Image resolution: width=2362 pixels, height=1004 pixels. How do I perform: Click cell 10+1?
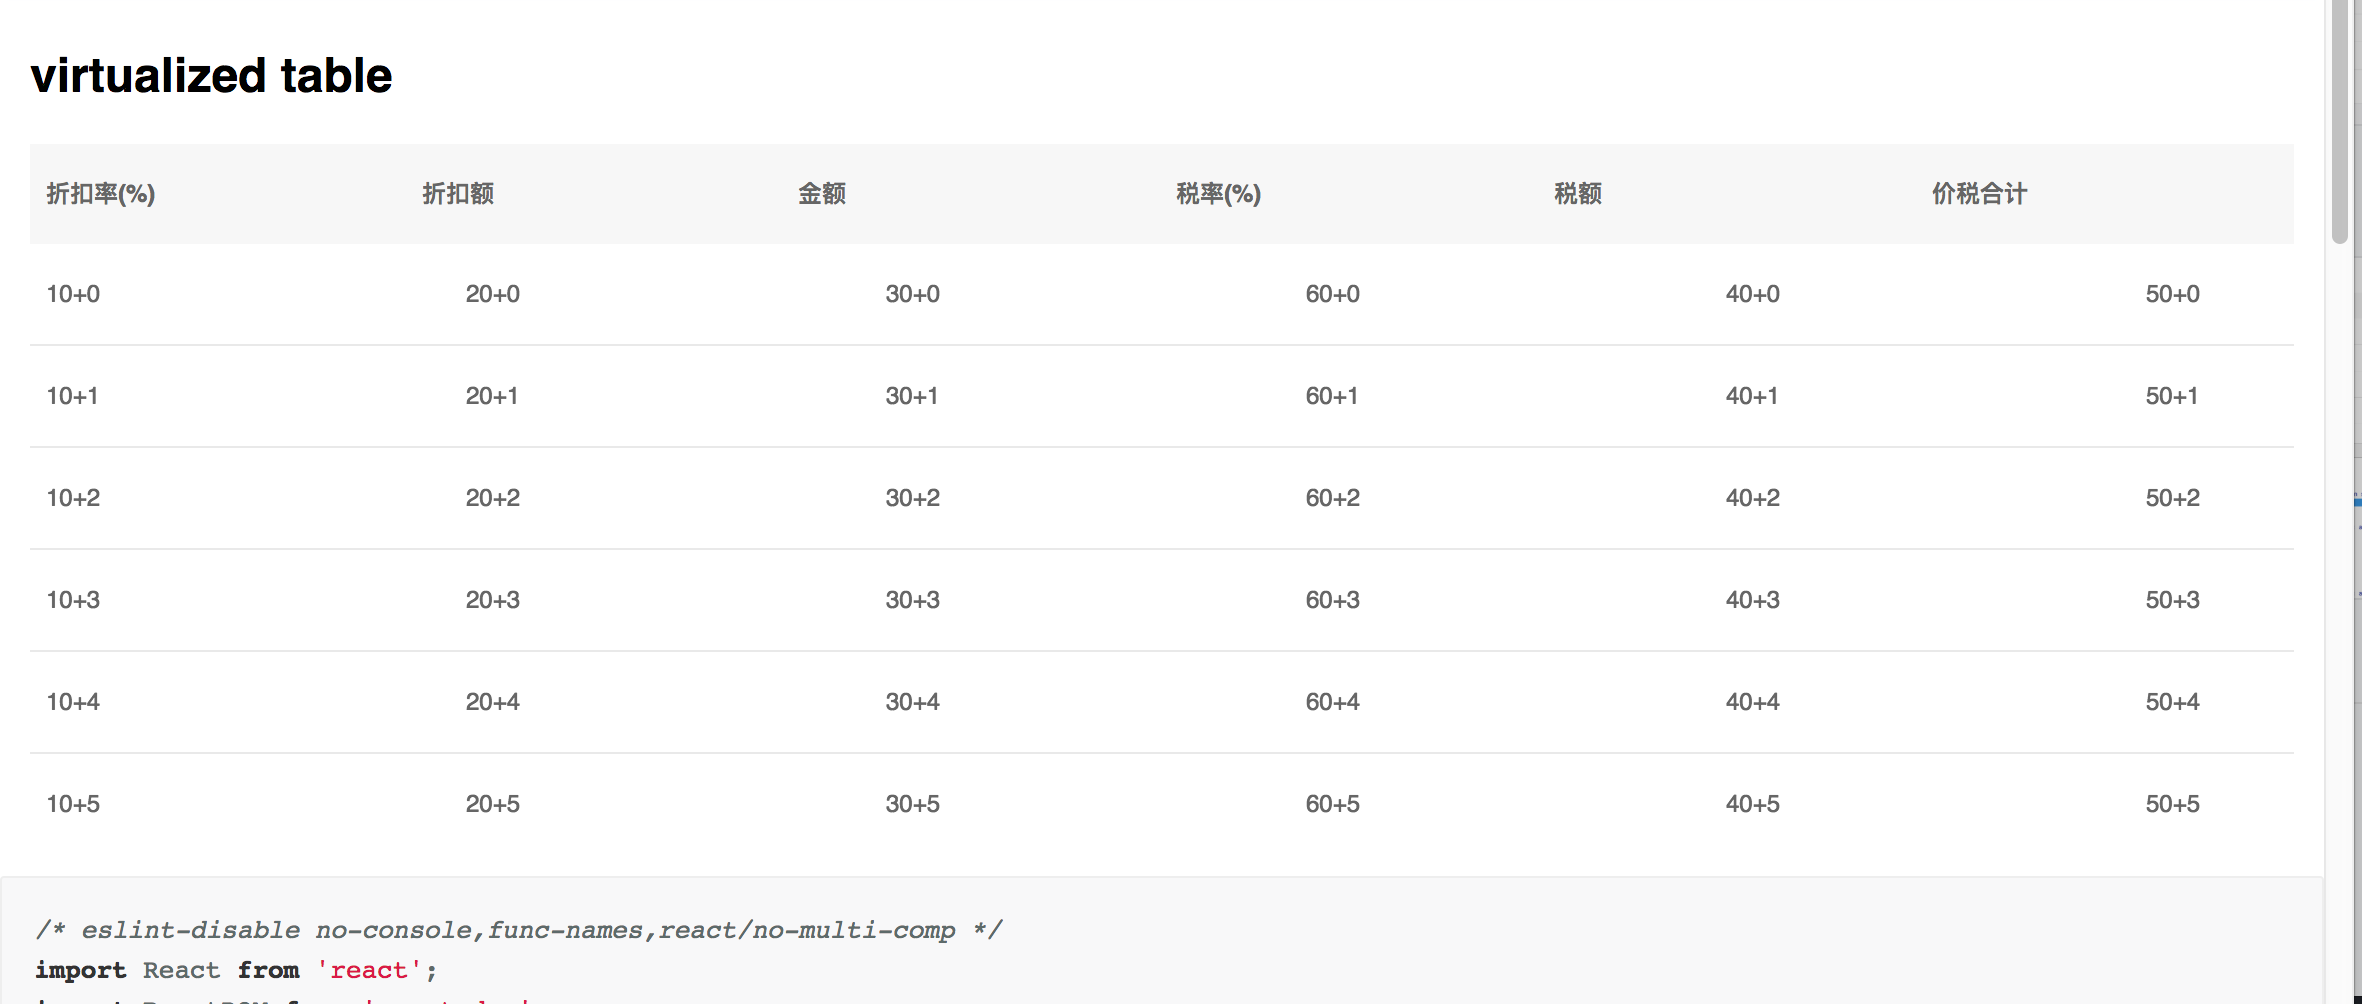click(x=73, y=396)
